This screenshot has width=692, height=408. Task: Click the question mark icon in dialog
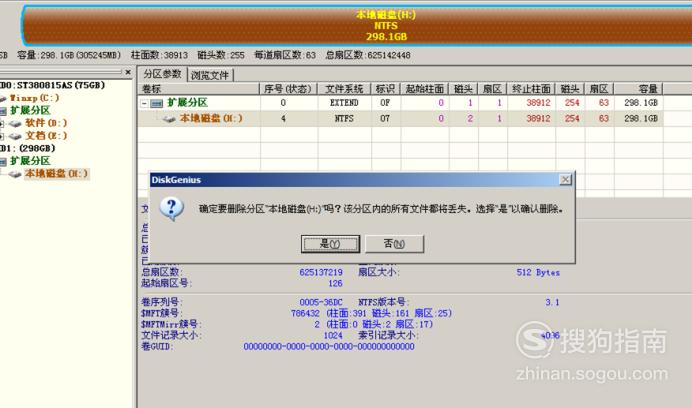pos(172,208)
